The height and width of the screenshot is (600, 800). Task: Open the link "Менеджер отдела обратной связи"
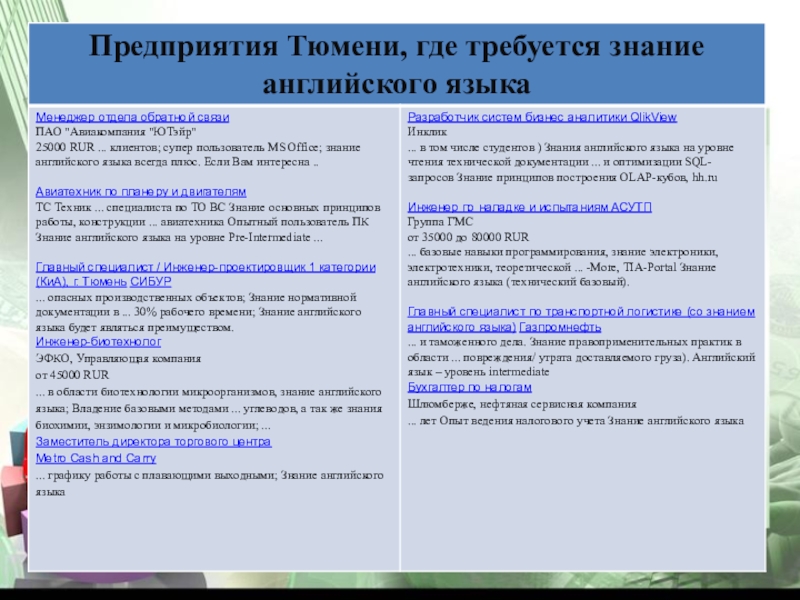tap(132, 117)
